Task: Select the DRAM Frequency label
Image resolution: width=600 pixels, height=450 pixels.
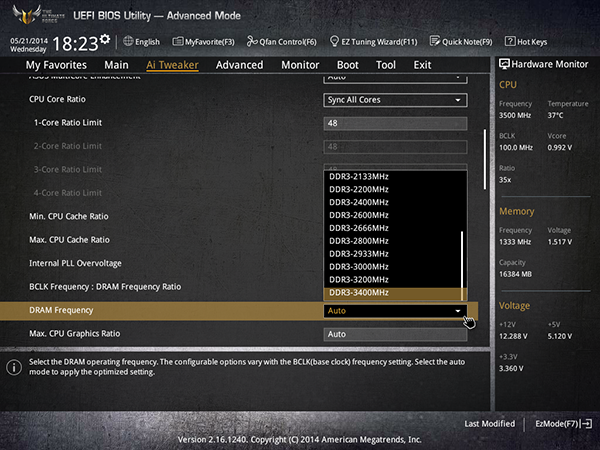Action: (61, 310)
